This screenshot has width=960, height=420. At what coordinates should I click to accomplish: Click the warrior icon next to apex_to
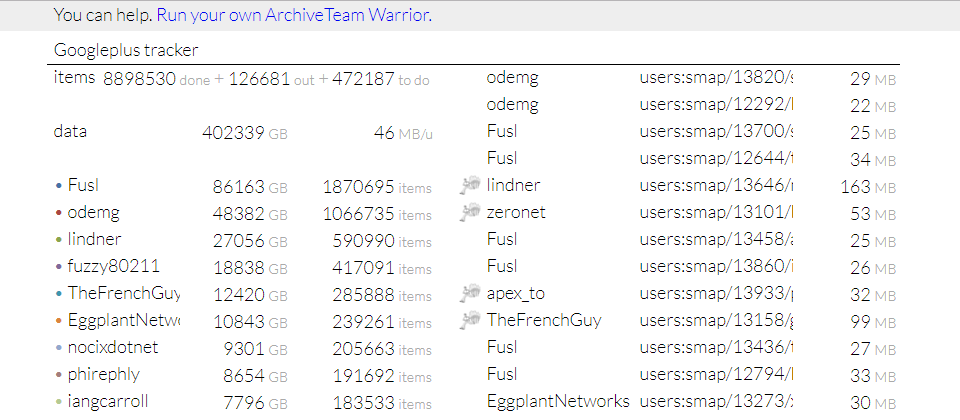pos(470,293)
